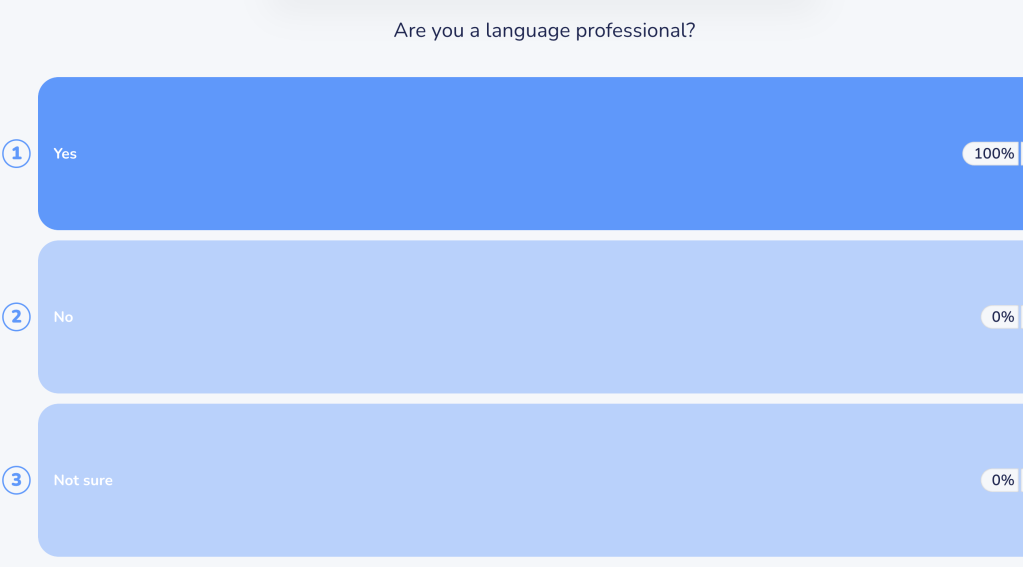Click the cut-off element right of No's 0% badge
The height and width of the screenshot is (567, 1023).
coord(1021,317)
